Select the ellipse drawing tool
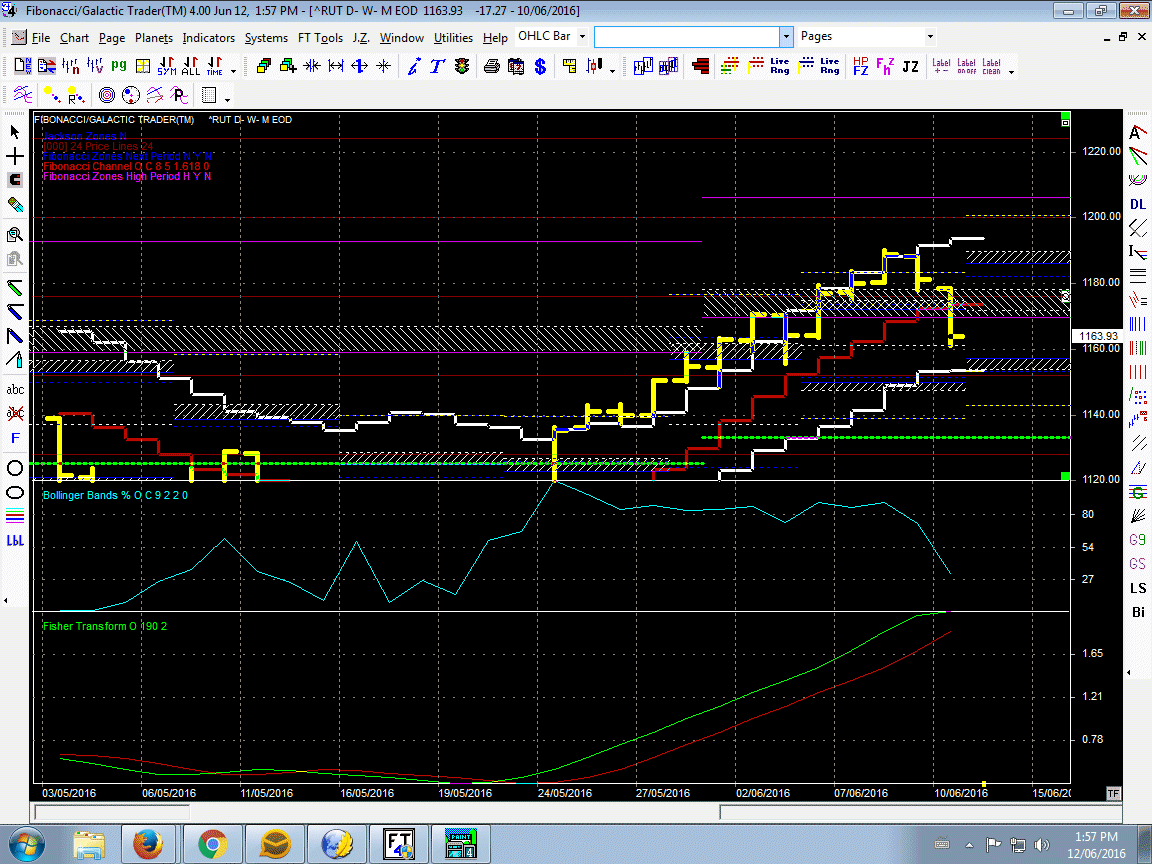The image size is (1152, 864). 15,492
